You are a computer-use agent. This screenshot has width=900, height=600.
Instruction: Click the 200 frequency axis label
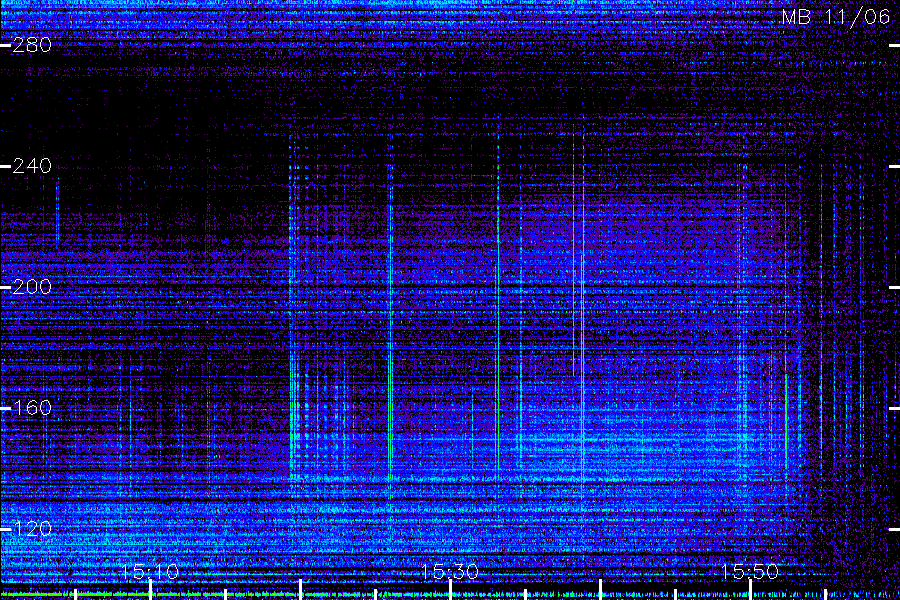(32, 287)
